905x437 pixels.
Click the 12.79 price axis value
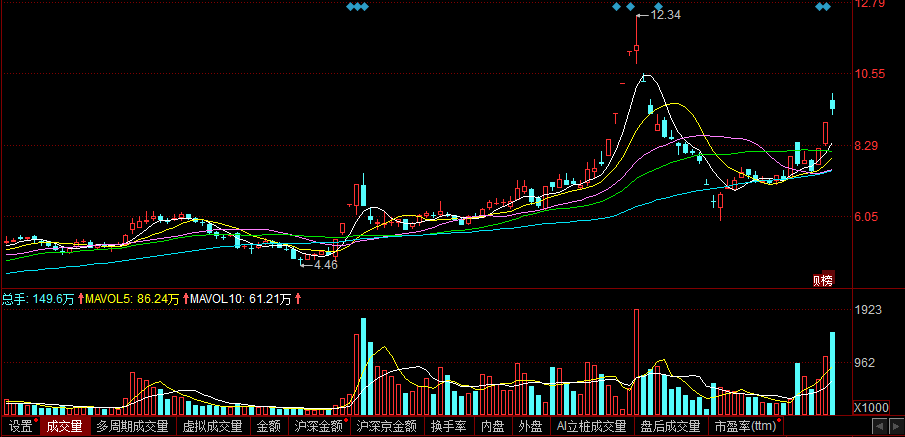pyautogui.click(x=870, y=4)
